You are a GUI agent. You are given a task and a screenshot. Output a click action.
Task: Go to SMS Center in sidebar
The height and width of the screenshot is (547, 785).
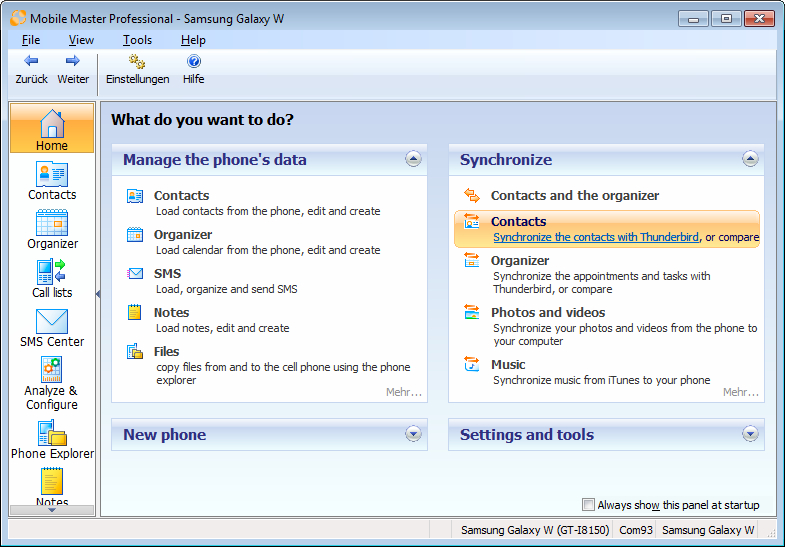(x=52, y=327)
